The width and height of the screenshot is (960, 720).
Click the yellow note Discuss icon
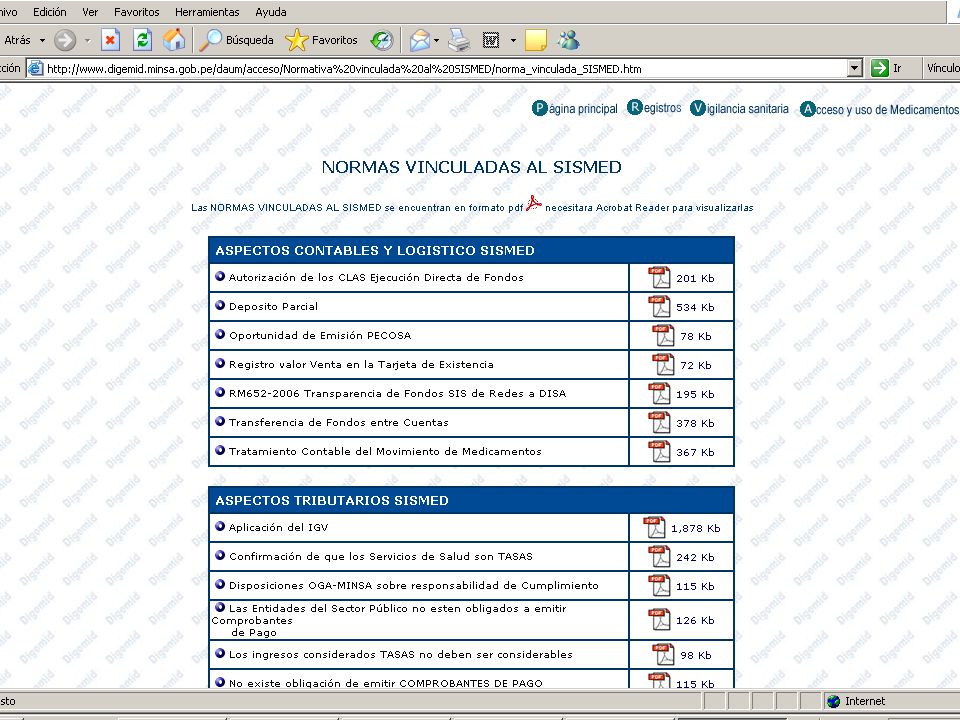tap(536, 40)
